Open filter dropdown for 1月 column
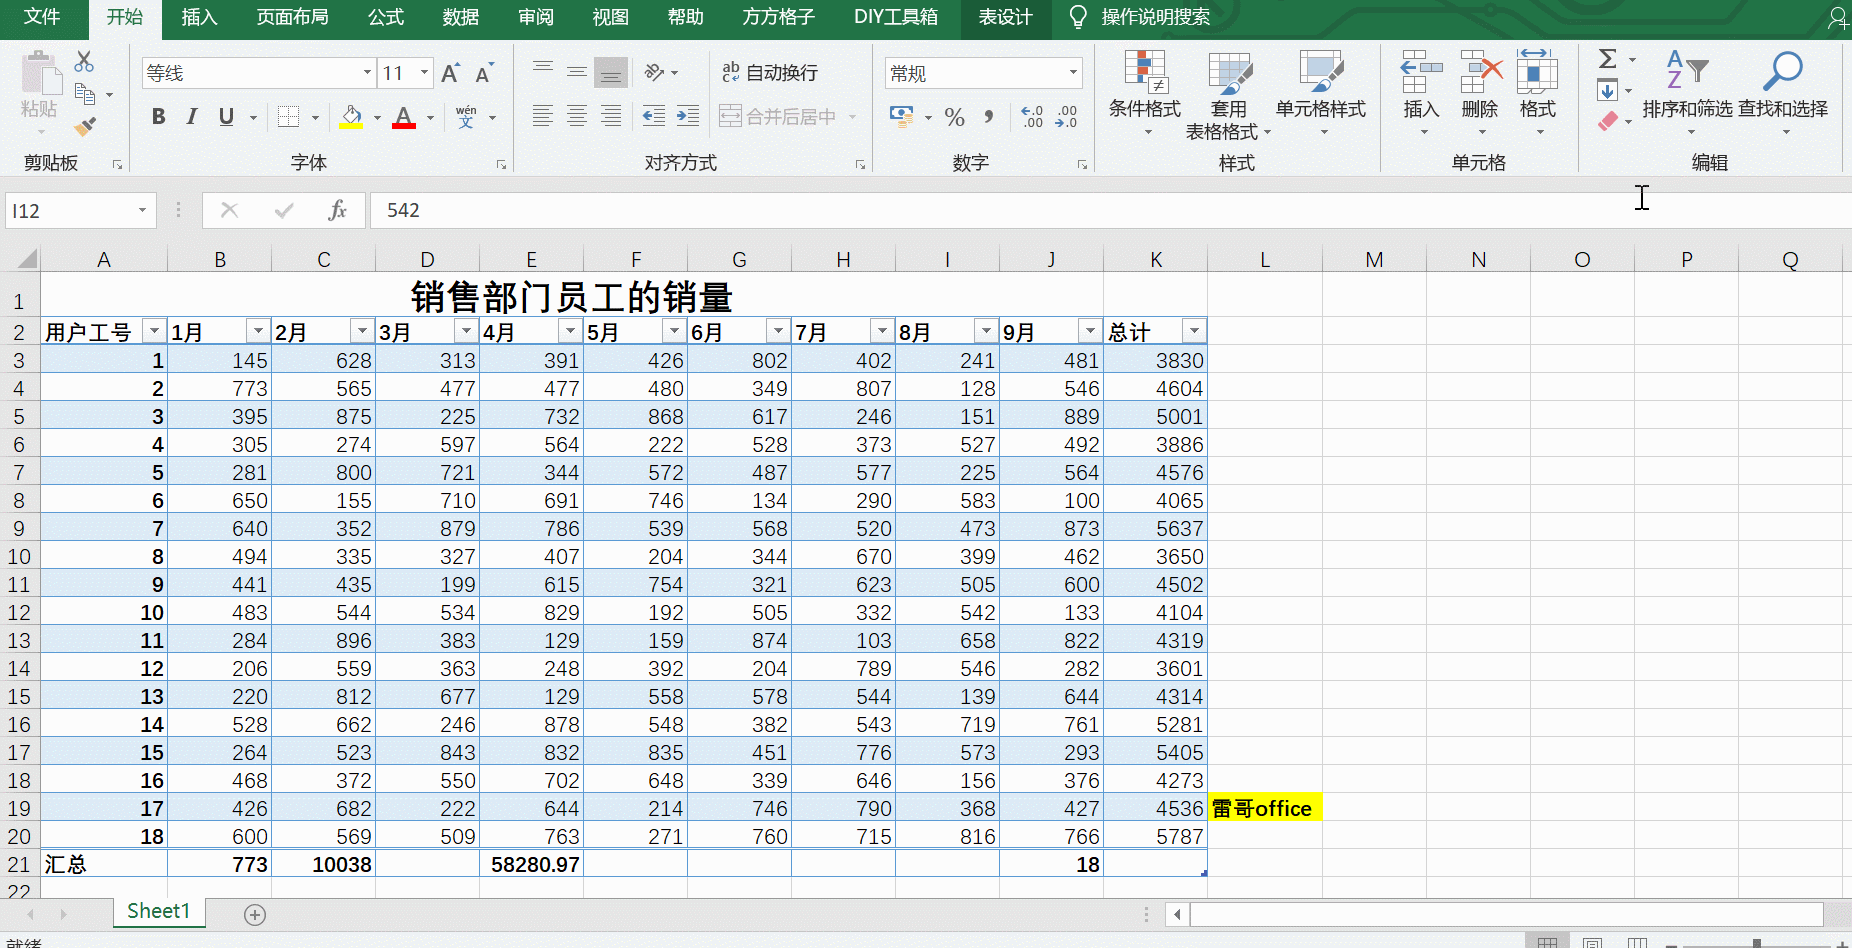The width and height of the screenshot is (1852, 948). 258,331
